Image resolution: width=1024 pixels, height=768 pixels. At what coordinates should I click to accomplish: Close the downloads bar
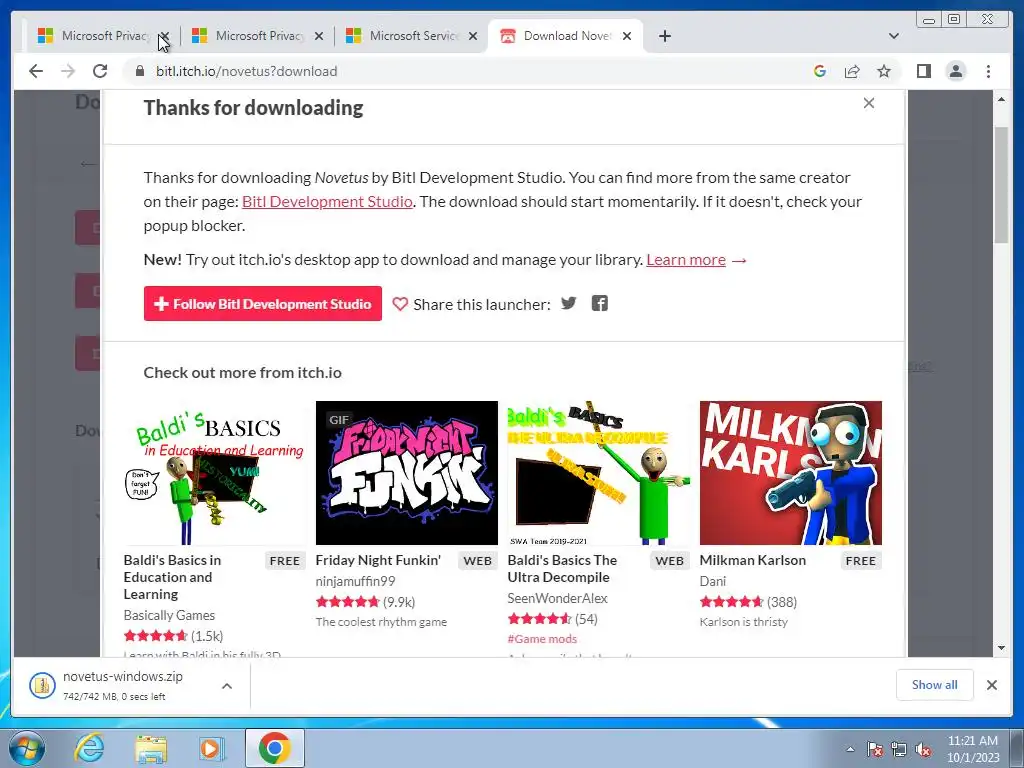[991, 685]
